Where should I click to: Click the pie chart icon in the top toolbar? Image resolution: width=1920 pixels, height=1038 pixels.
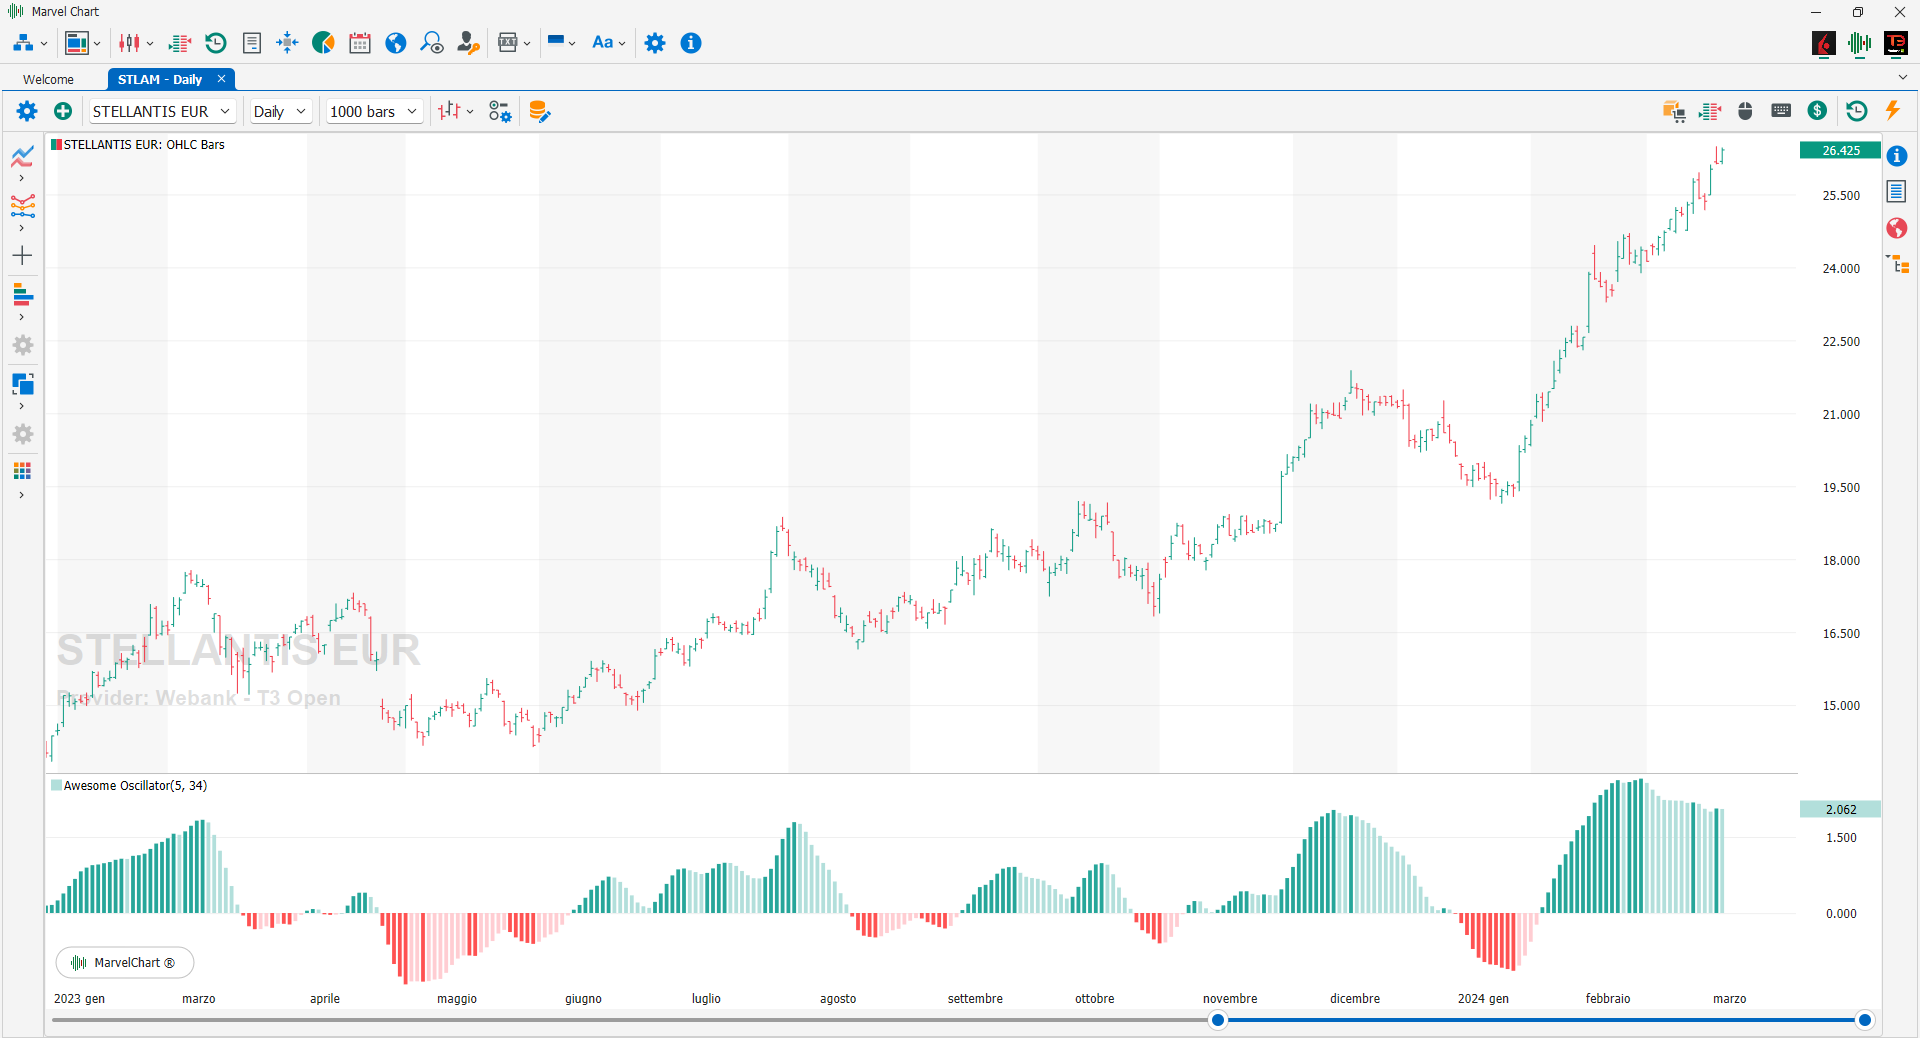pos(323,43)
